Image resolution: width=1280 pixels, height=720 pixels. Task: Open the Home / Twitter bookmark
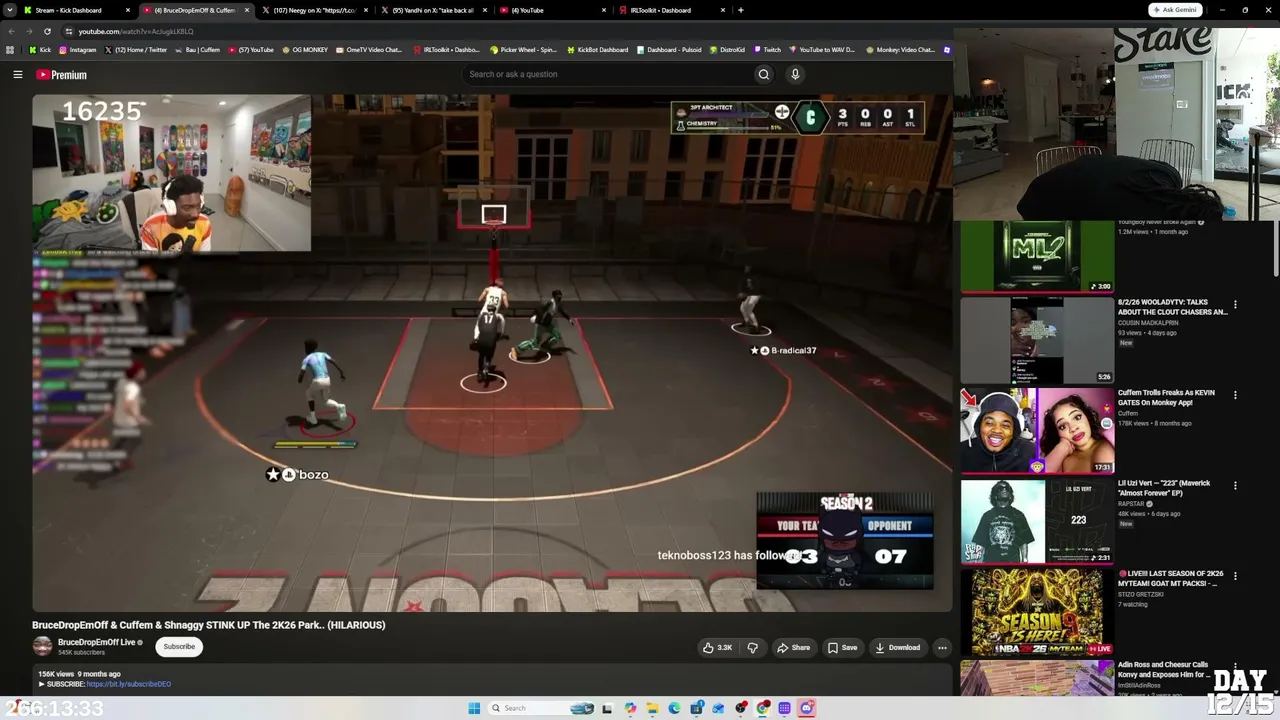click(x=136, y=50)
